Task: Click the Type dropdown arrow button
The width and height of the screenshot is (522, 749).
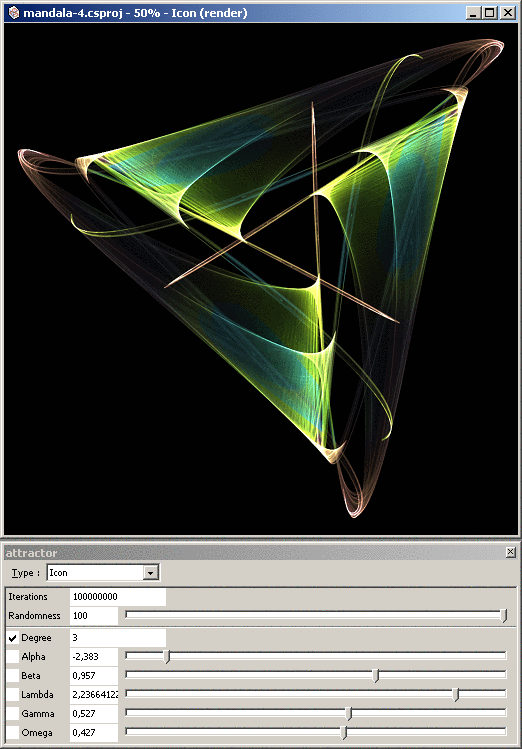Action: (x=150, y=572)
